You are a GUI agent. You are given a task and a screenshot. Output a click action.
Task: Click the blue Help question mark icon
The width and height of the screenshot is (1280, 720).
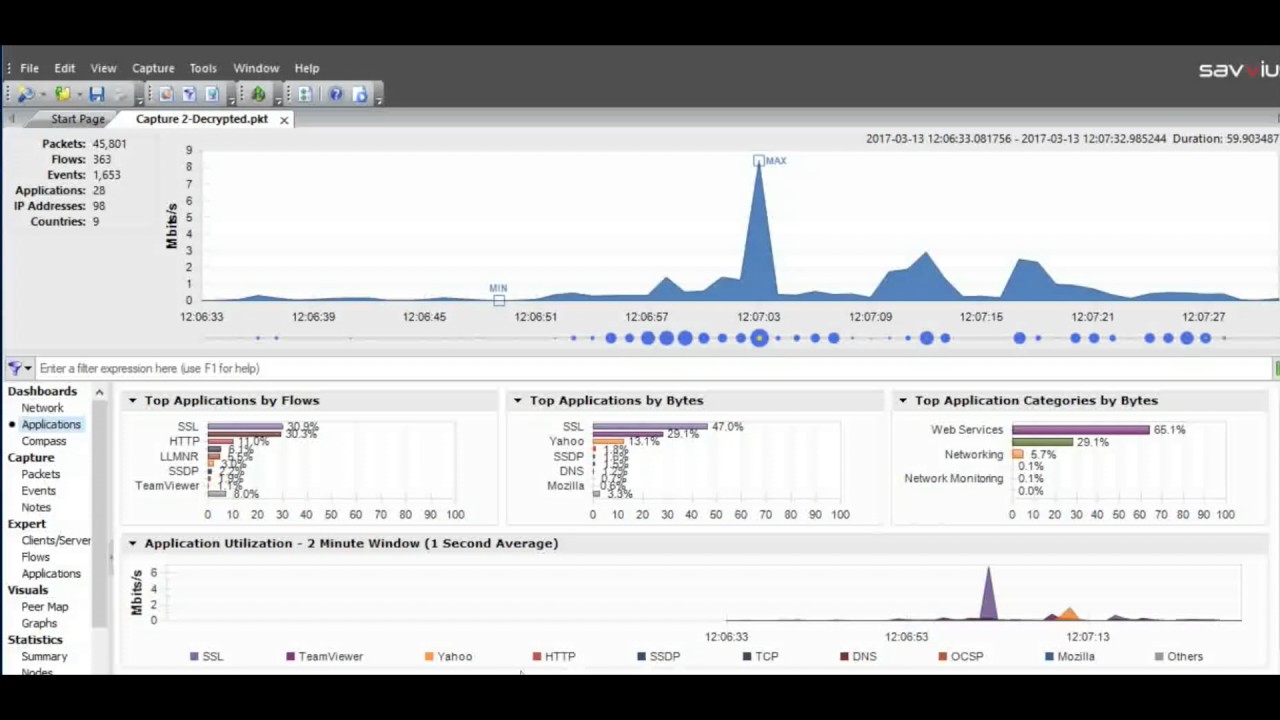tap(336, 94)
